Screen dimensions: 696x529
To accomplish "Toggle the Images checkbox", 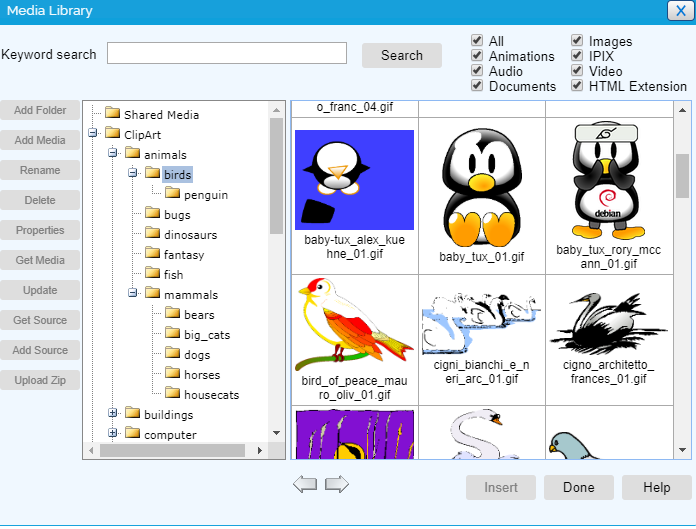I will (577, 40).
